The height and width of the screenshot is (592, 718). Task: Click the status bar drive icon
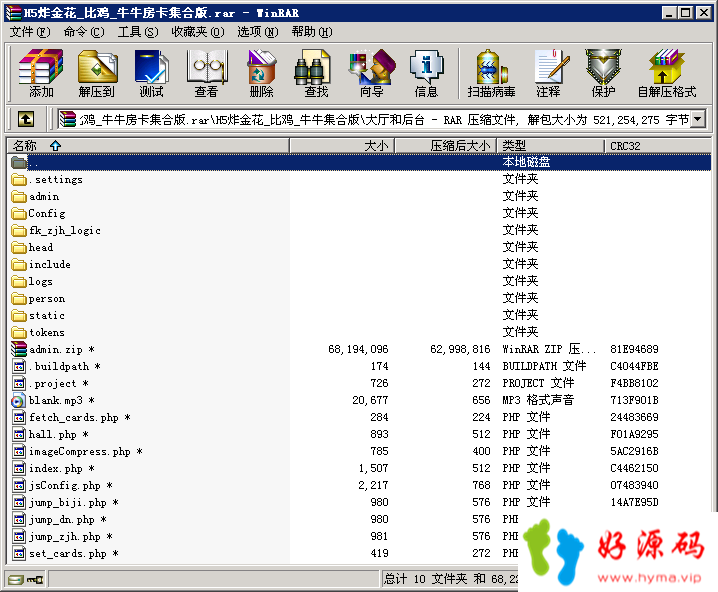click(16, 580)
